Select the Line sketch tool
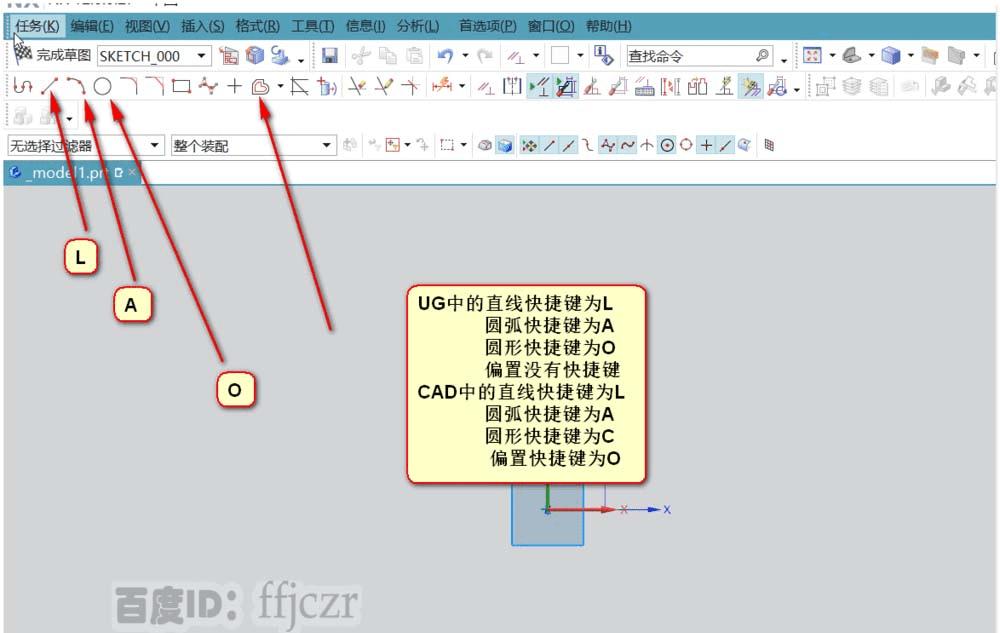1000x633 pixels. pyautogui.click(x=51, y=88)
